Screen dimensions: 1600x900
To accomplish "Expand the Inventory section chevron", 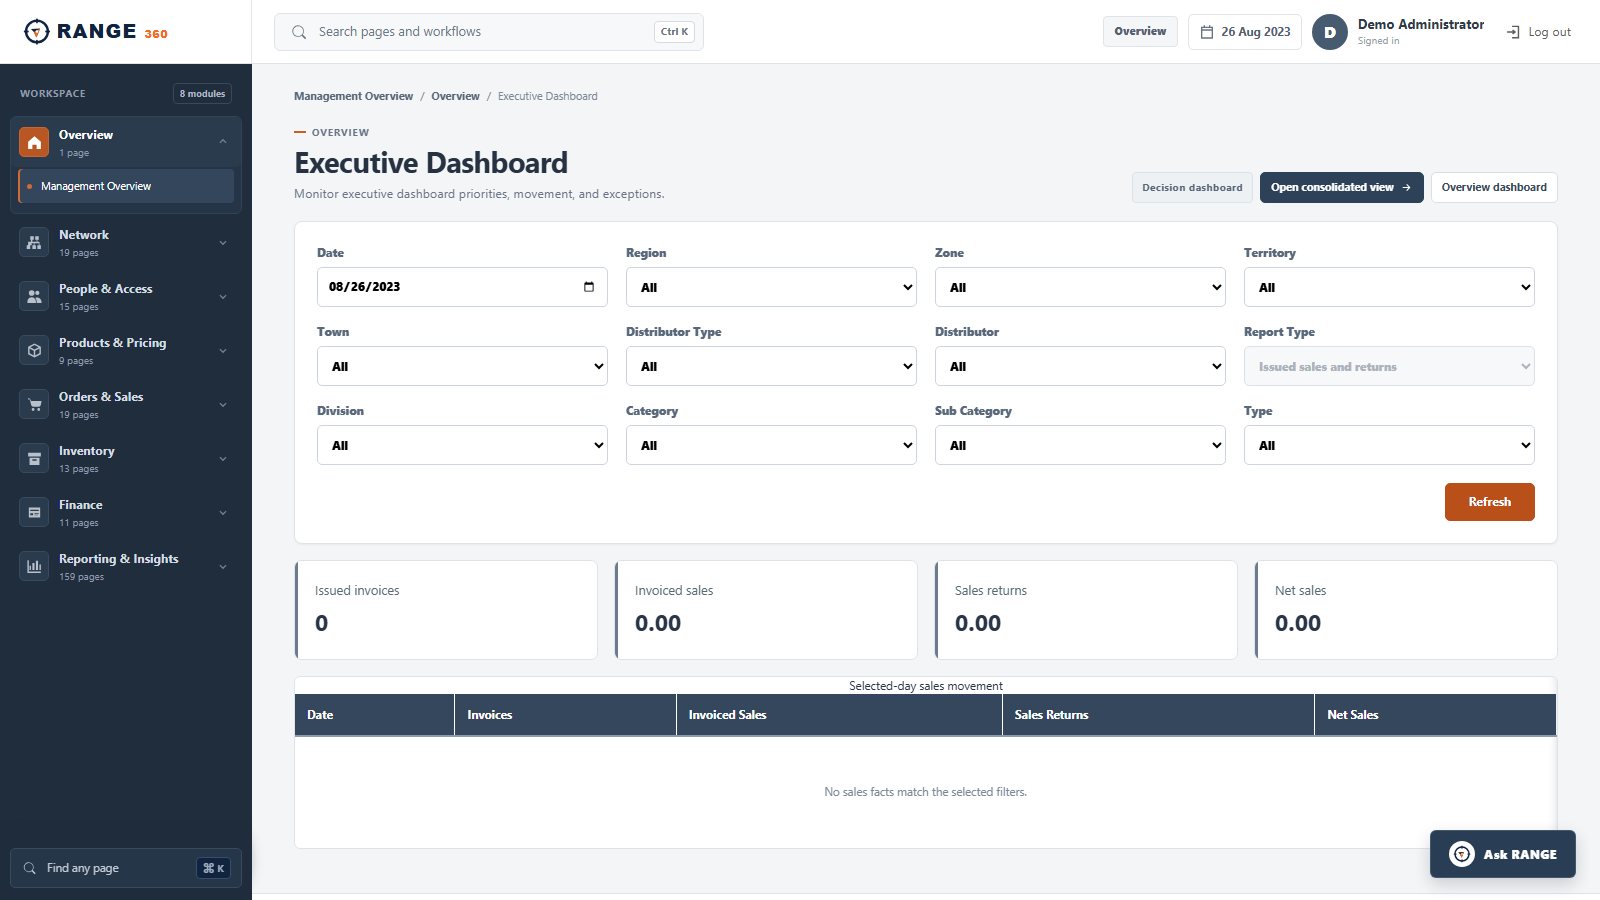I will [223, 459].
